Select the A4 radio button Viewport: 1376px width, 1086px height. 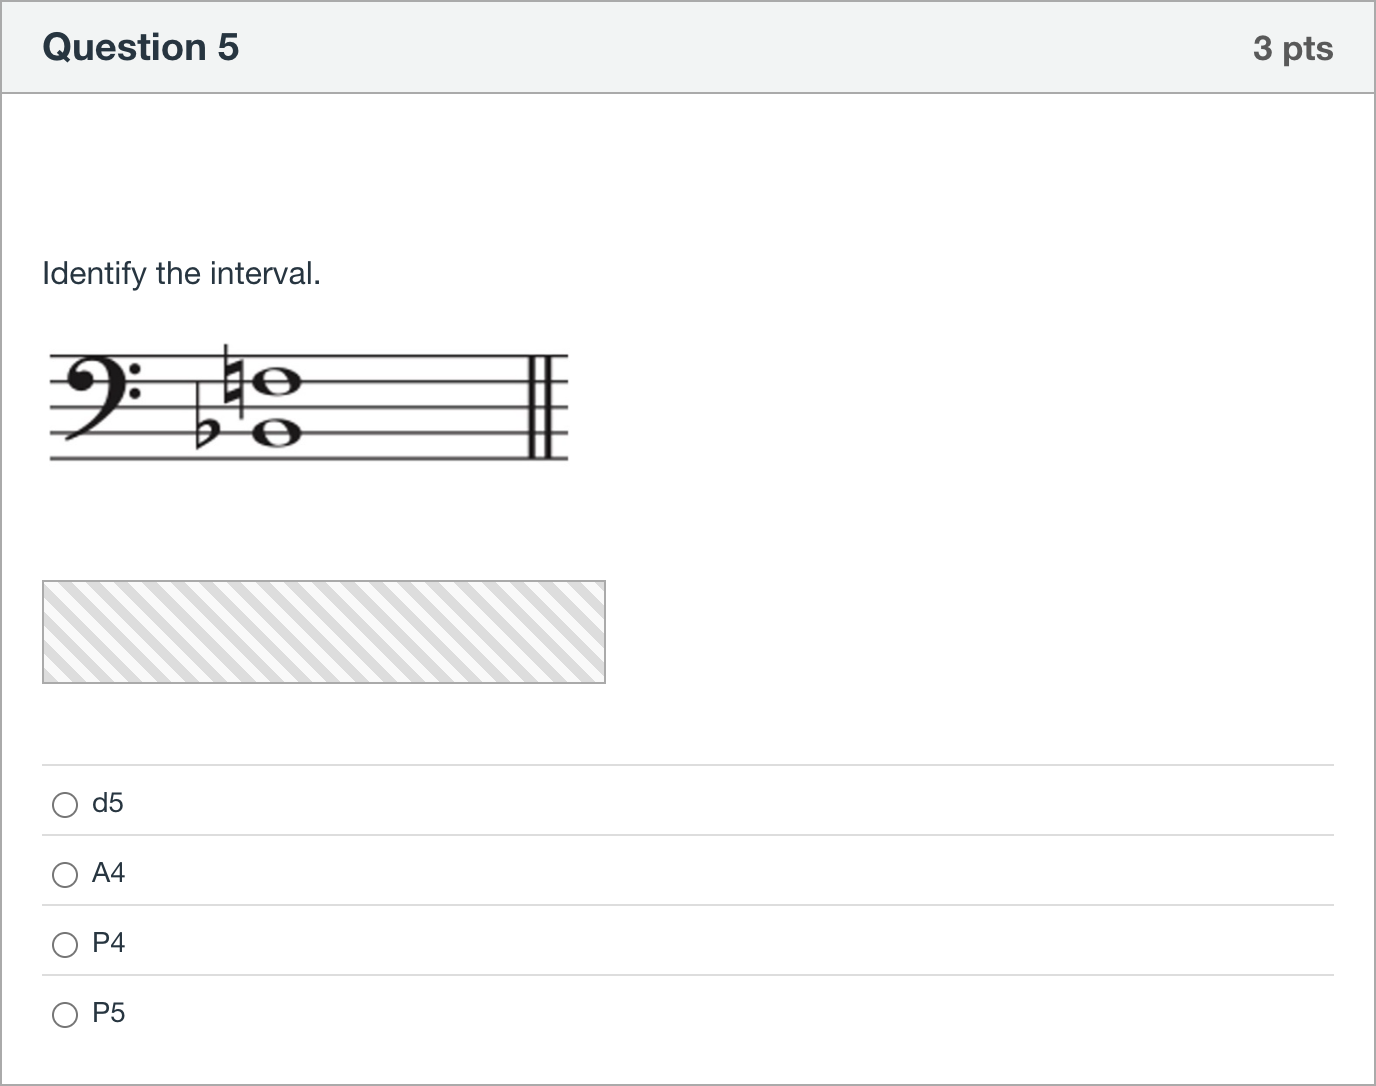65,875
